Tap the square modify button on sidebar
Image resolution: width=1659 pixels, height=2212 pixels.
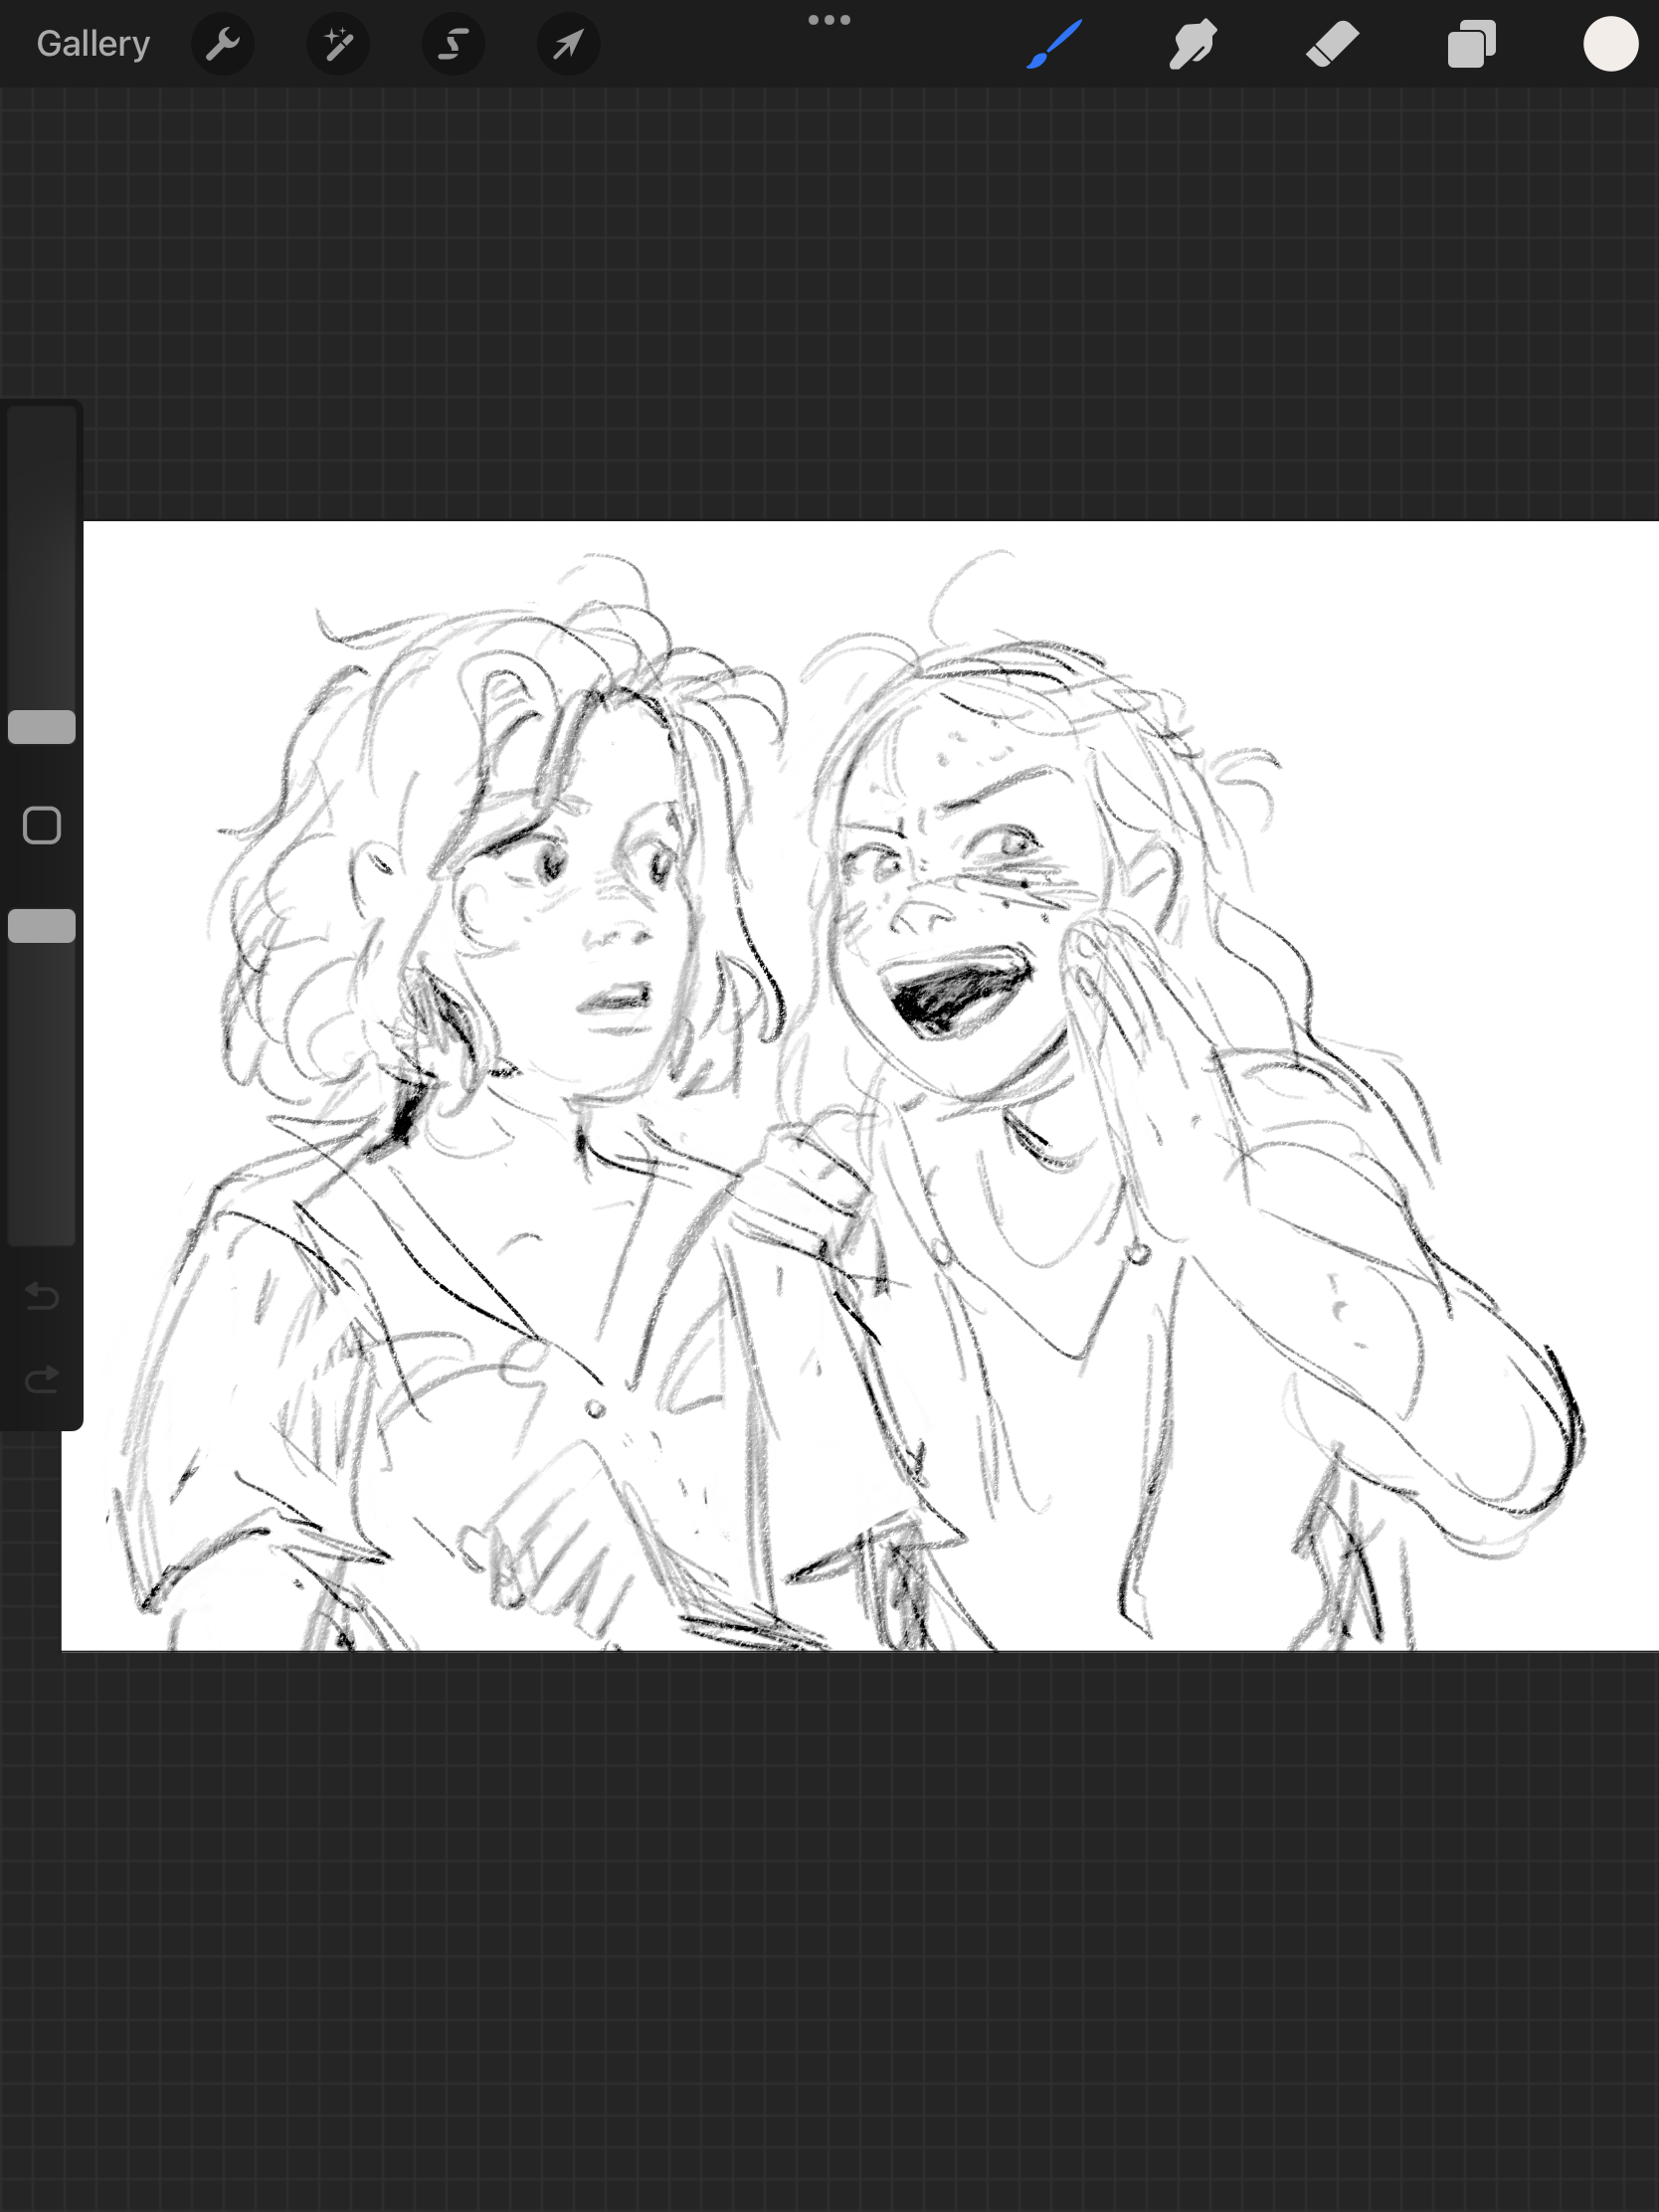coord(42,826)
